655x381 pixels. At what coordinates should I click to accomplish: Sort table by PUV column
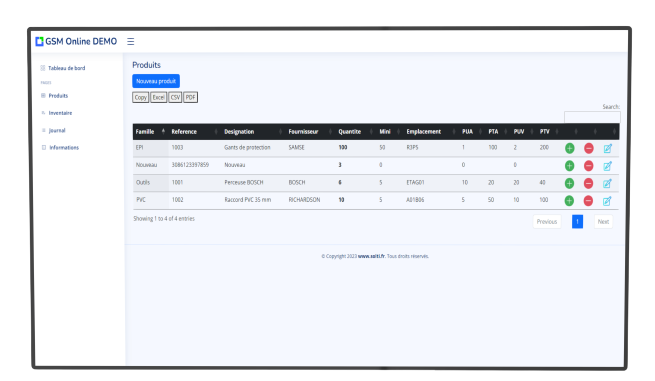(x=523, y=132)
